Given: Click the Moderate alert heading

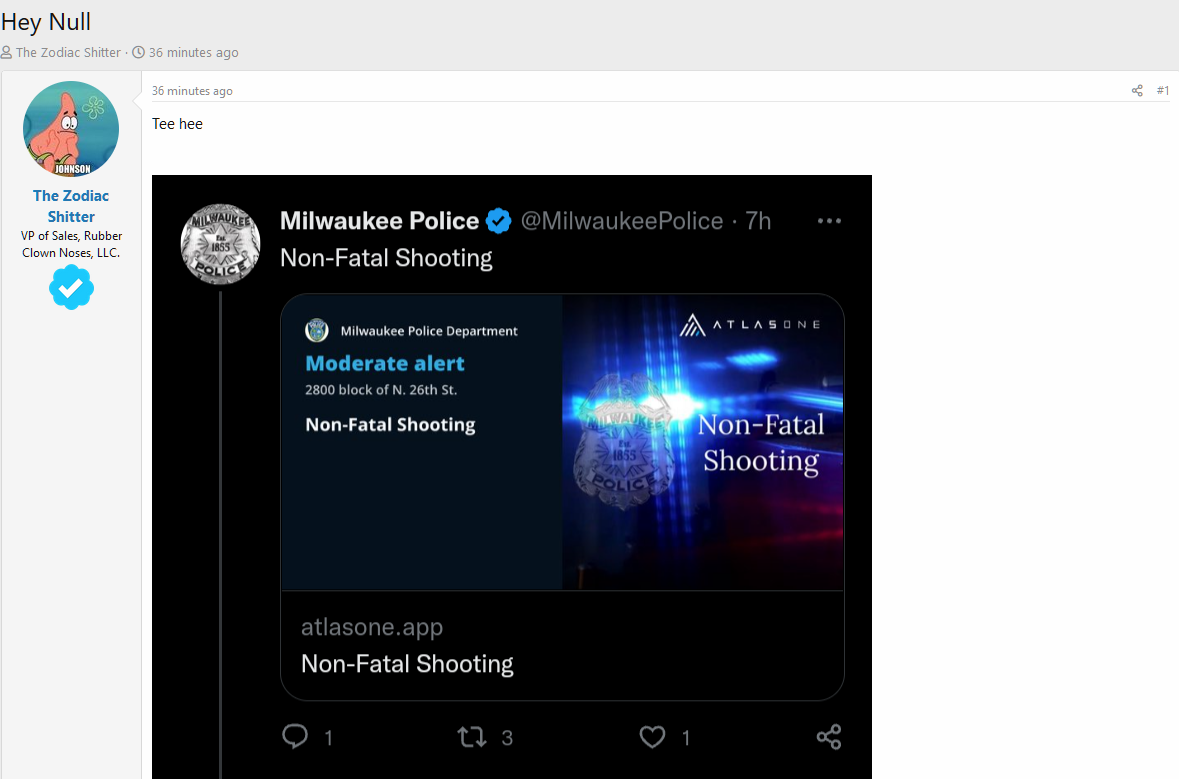Looking at the screenshot, I should 385,363.
